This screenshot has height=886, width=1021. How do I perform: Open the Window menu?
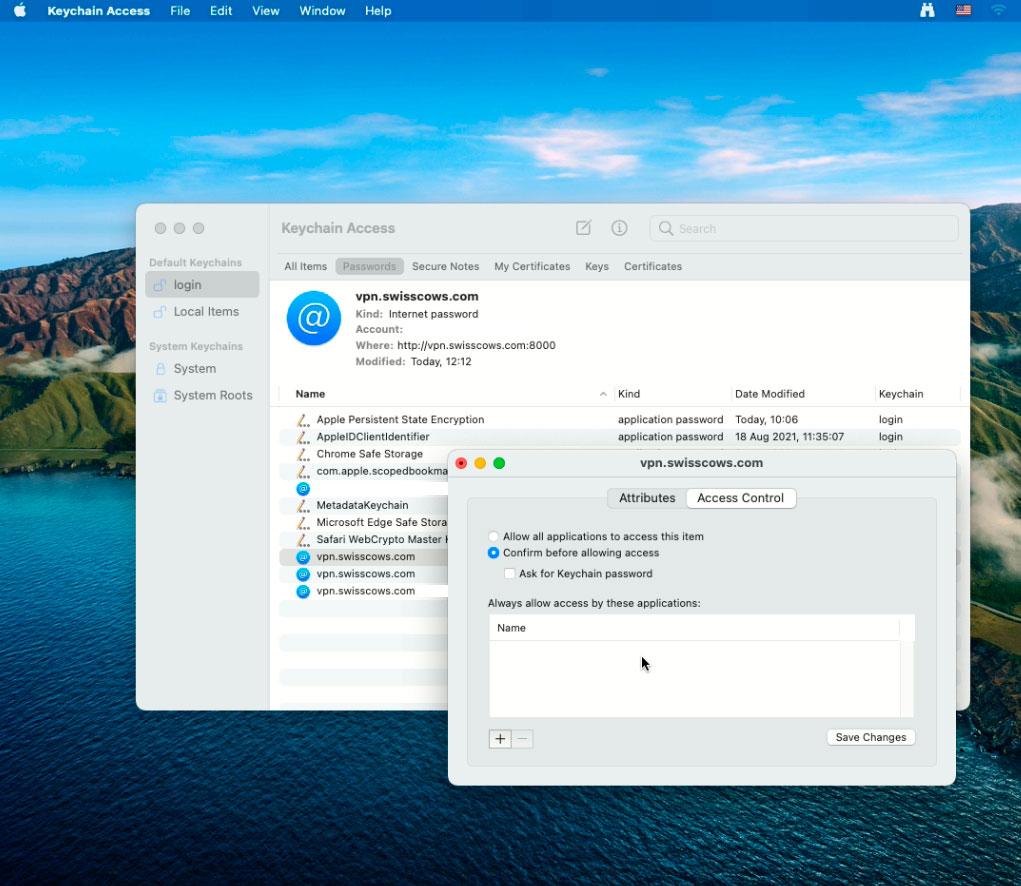click(322, 10)
